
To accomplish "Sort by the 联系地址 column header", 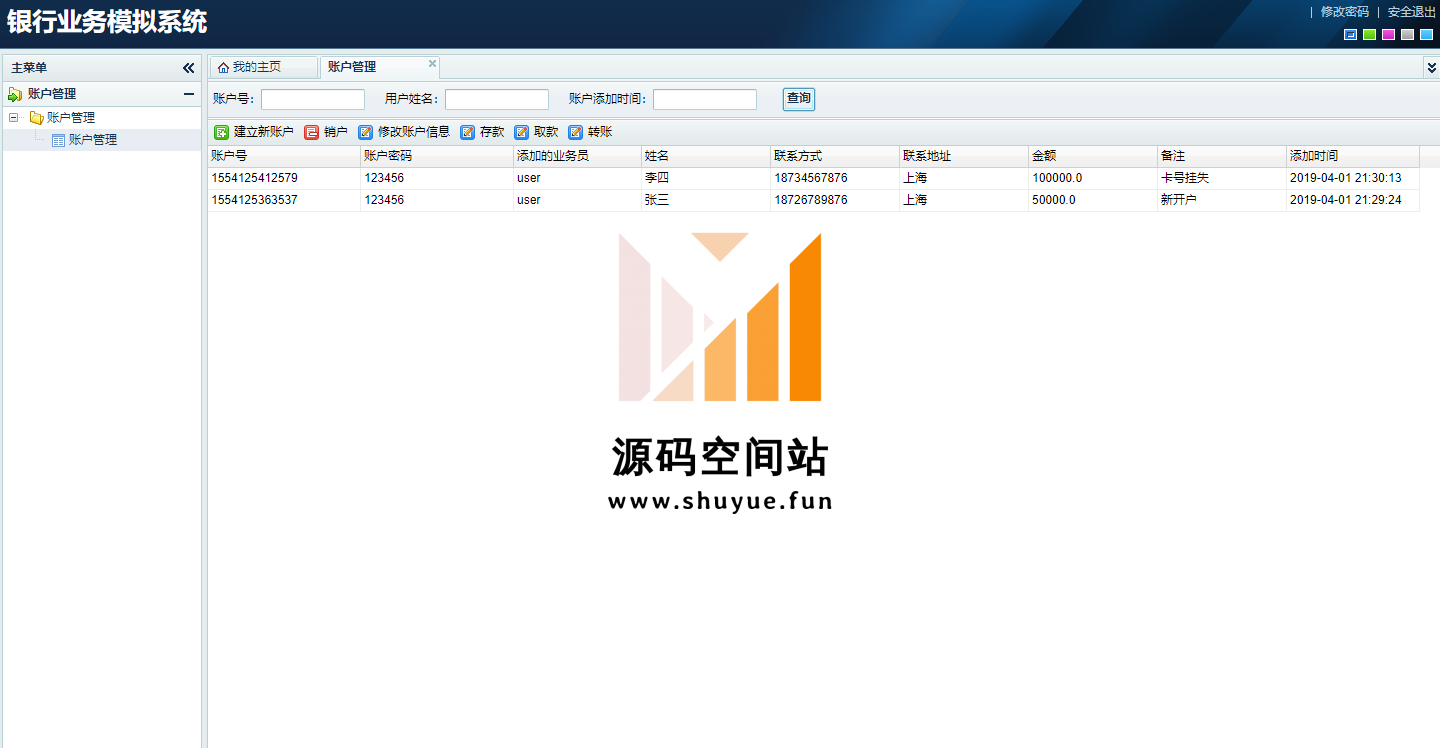I will click(964, 156).
